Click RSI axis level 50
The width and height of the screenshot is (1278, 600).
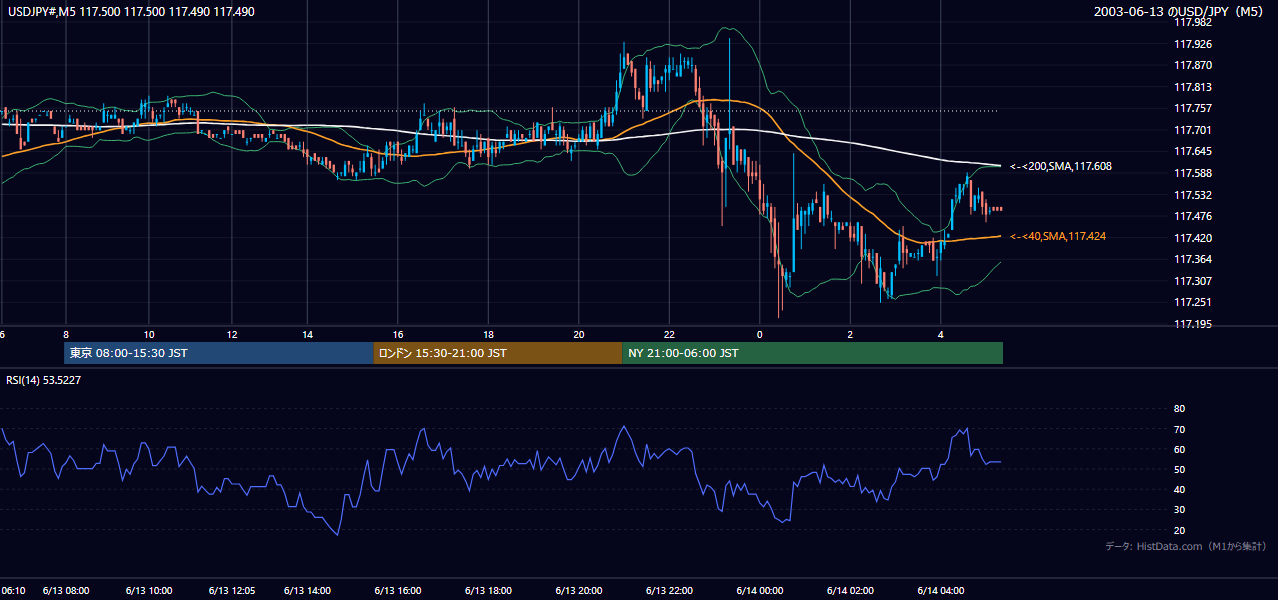(x=1179, y=469)
